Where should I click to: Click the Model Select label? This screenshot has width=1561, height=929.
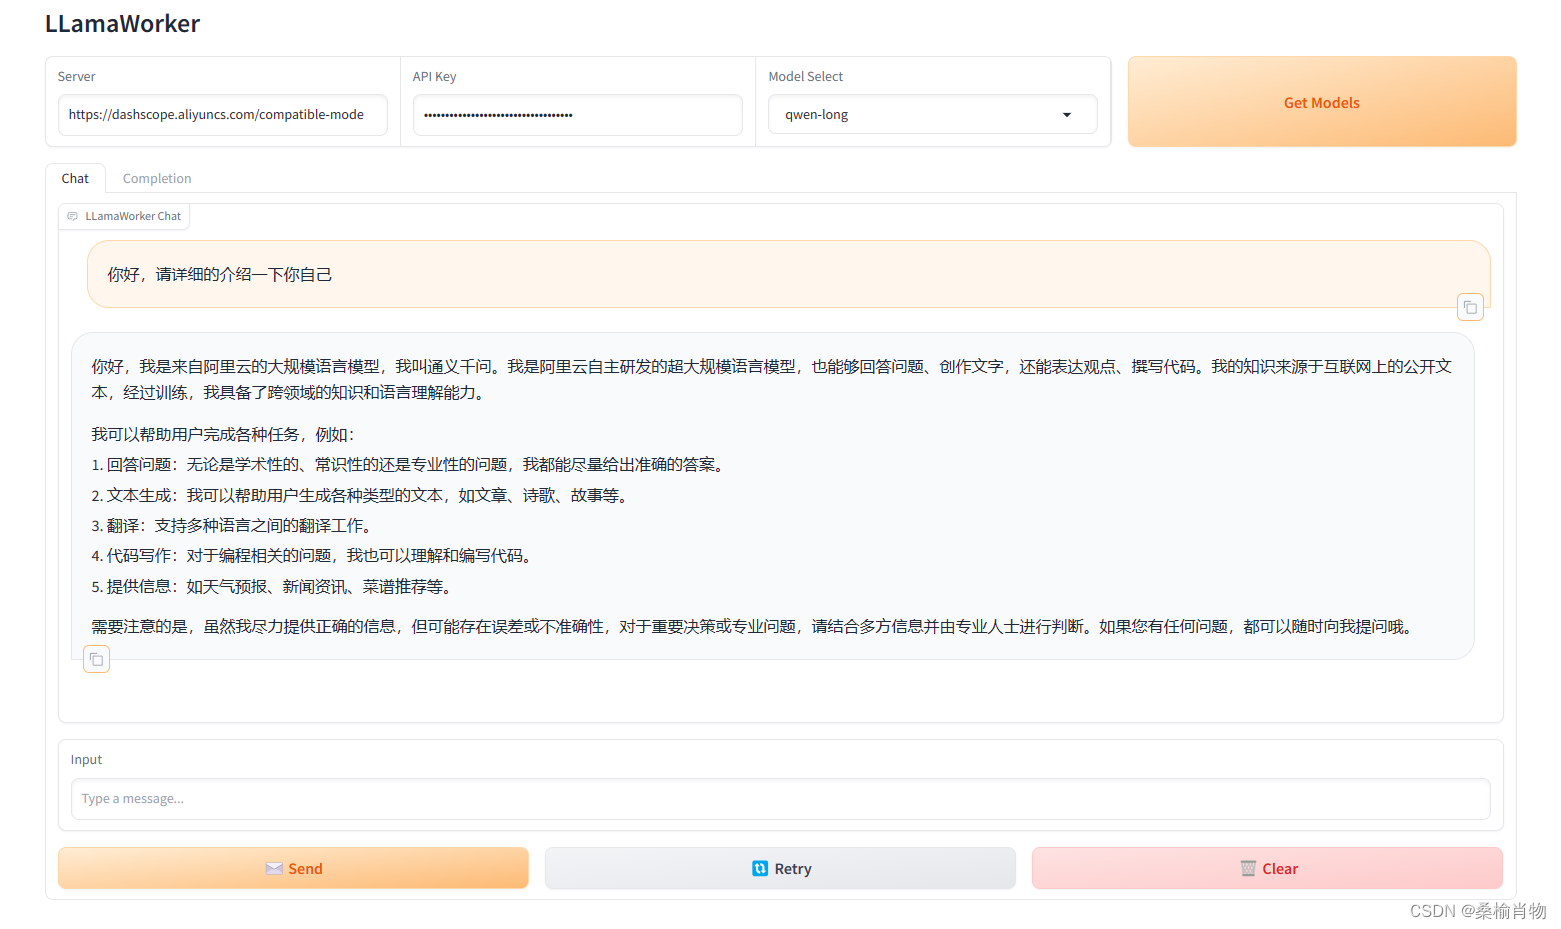805,77
